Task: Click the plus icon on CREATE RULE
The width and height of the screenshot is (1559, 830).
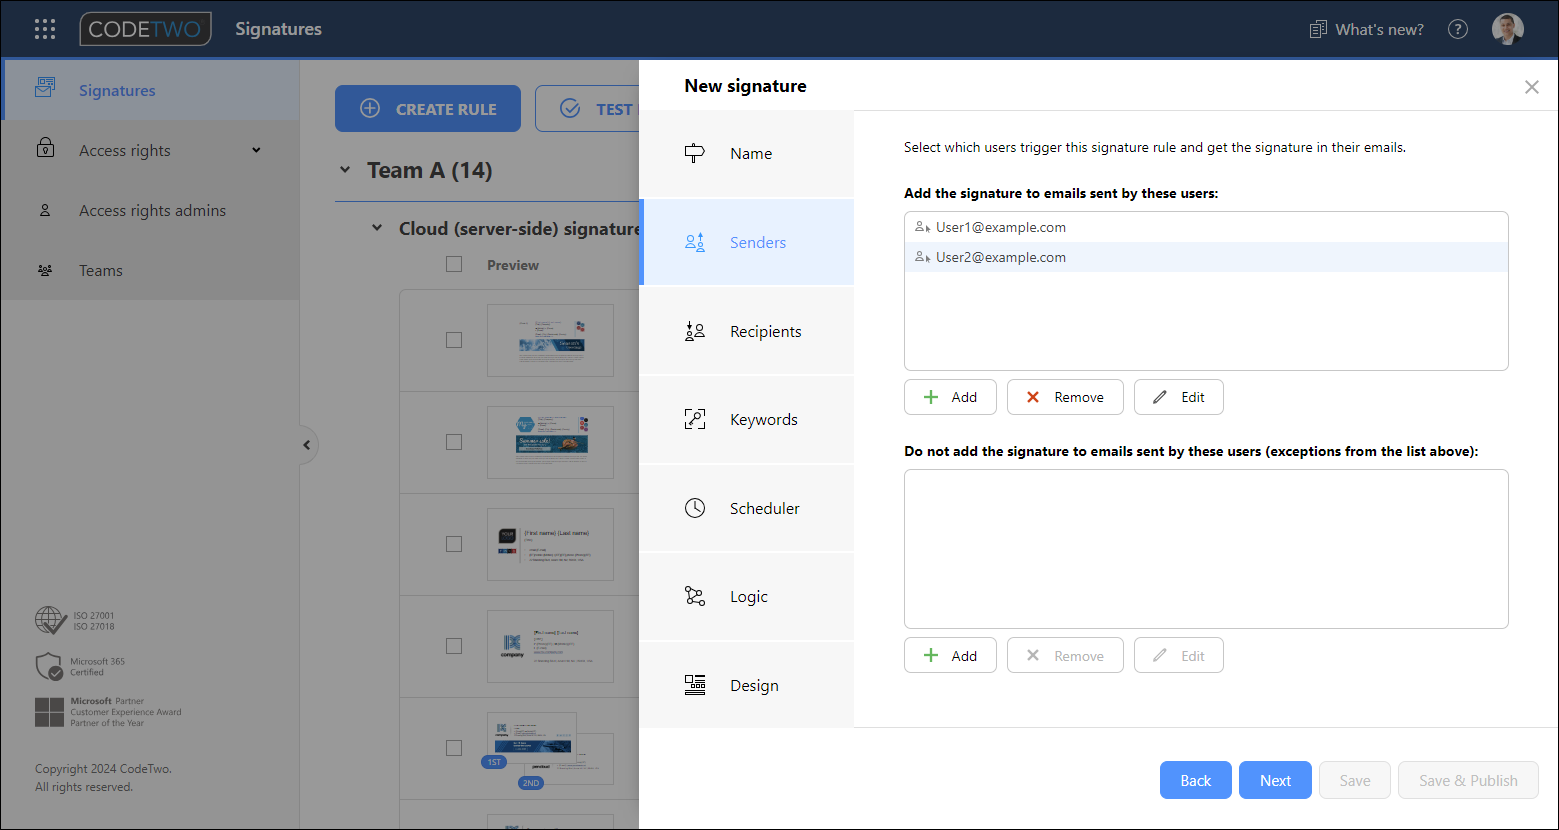Action: 370,109
